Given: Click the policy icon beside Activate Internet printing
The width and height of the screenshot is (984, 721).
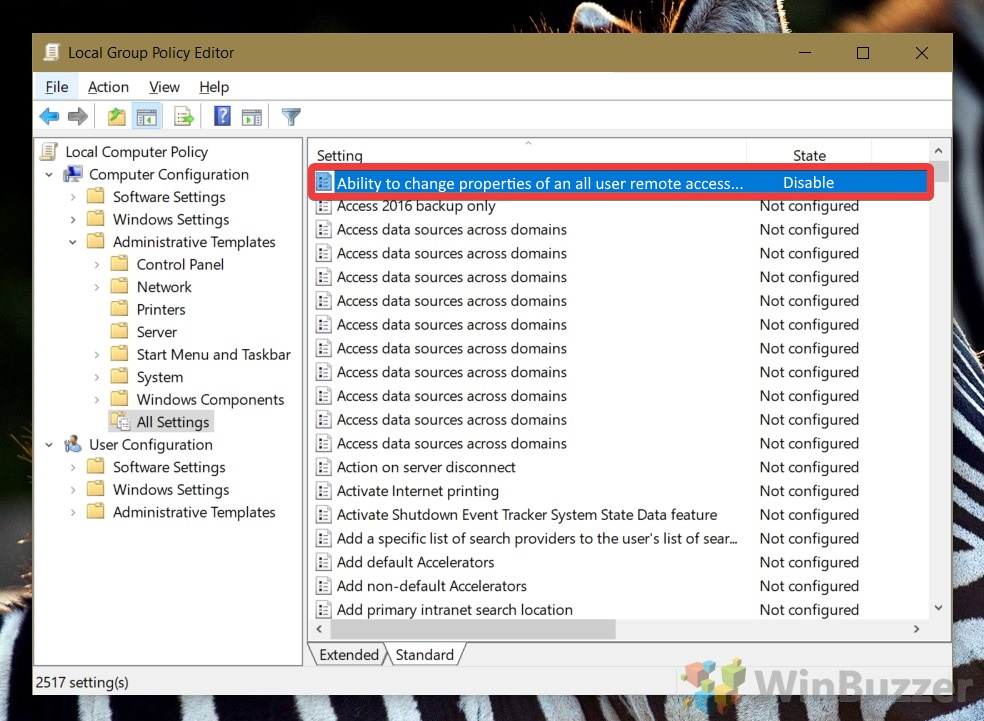Looking at the screenshot, I should pyautogui.click(x=323, y=491).
